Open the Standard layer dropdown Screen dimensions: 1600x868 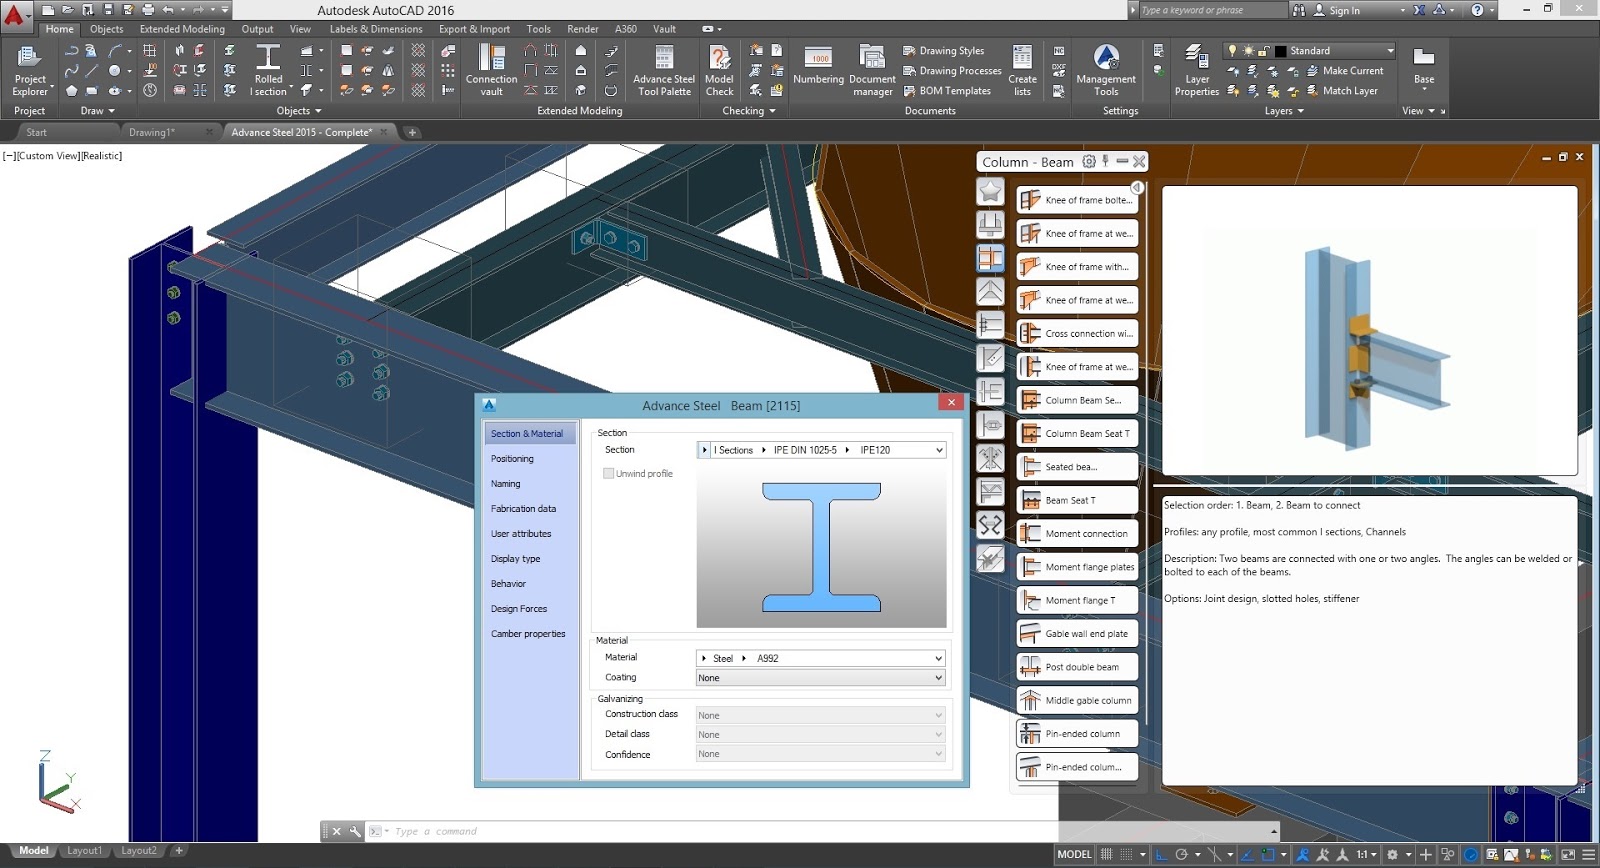click(x=1390, y=50)
